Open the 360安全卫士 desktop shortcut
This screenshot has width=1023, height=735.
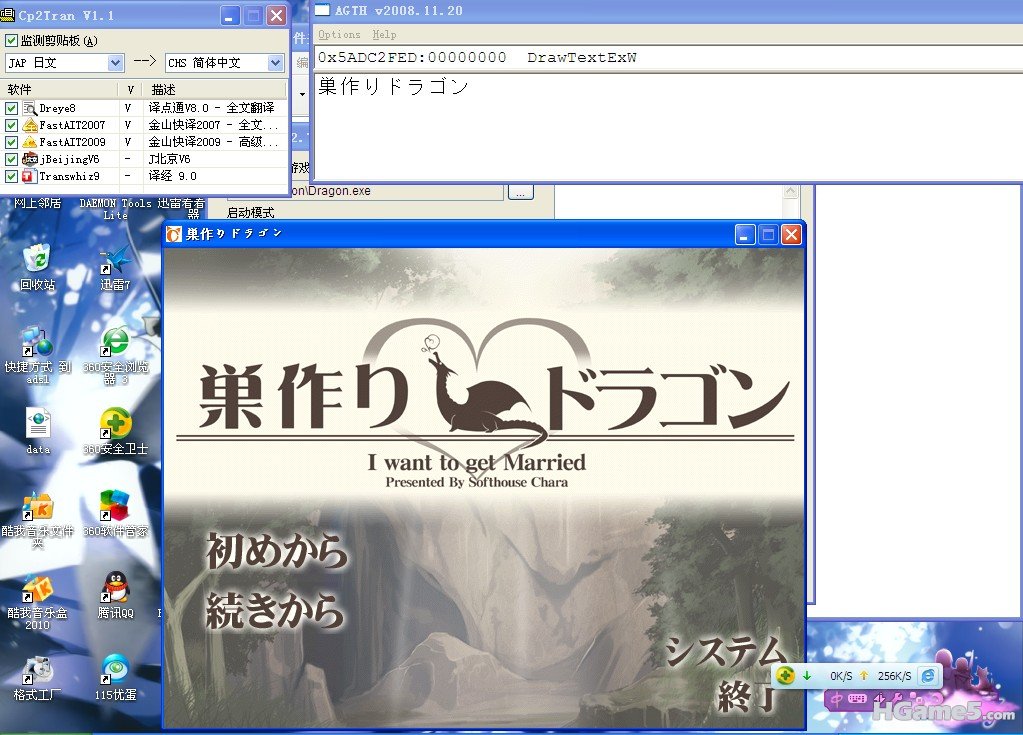coord(116,424)
